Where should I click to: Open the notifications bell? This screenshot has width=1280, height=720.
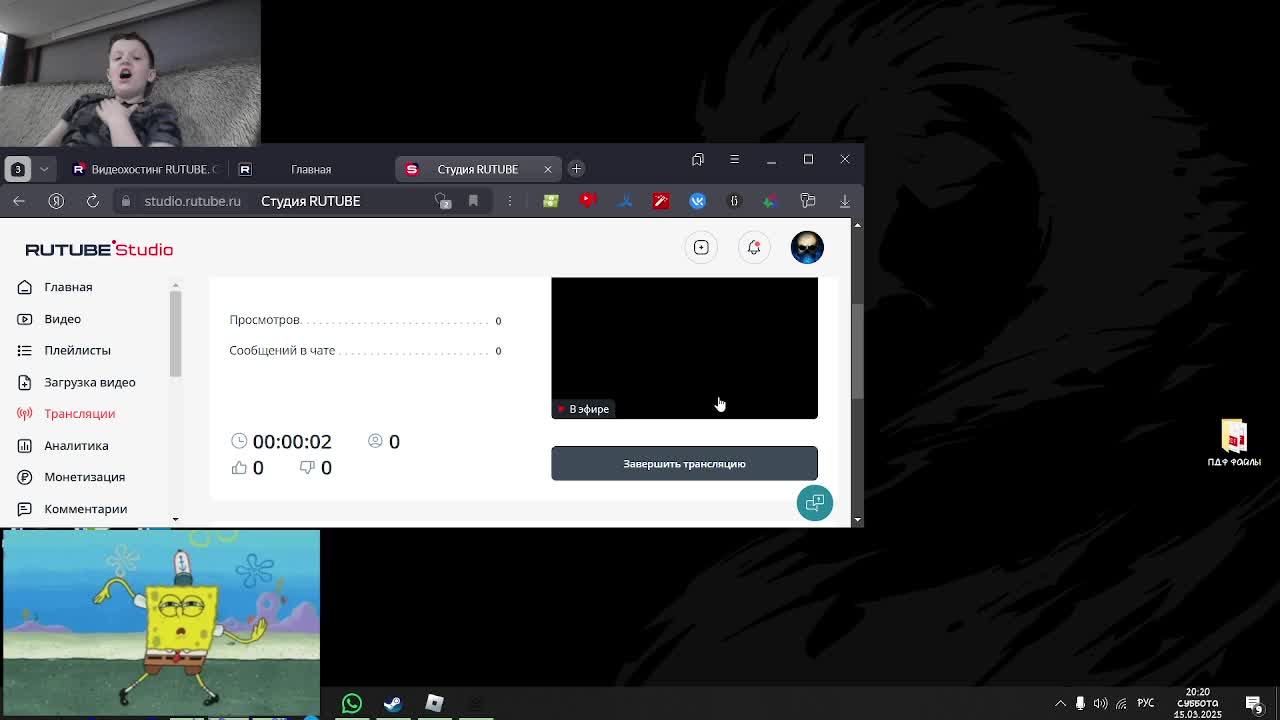754,247
